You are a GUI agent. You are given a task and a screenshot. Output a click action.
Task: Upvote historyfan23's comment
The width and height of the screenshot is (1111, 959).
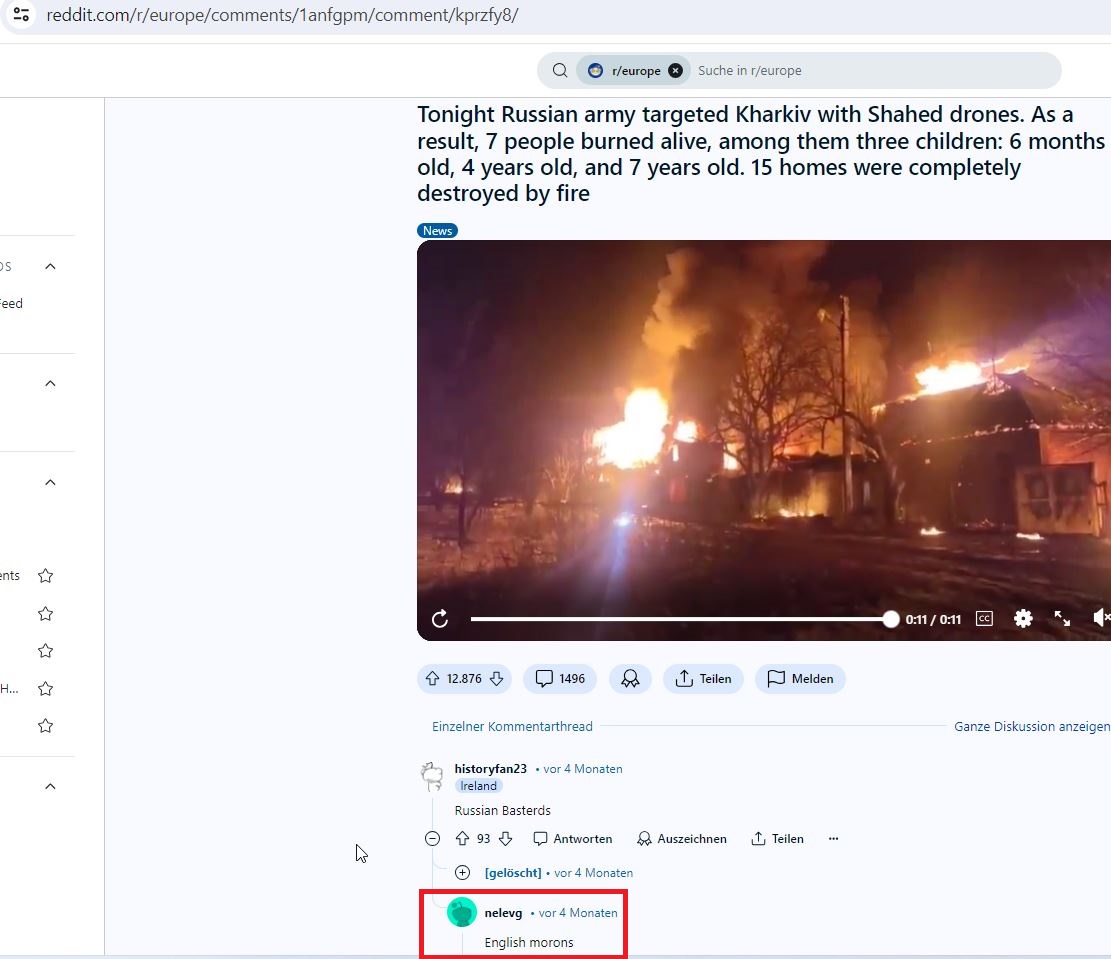click(x=462, y=839)
